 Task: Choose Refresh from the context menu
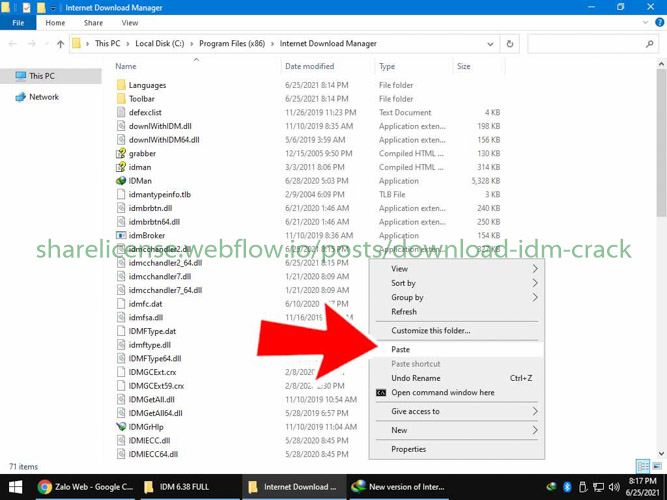click(456, 312)
